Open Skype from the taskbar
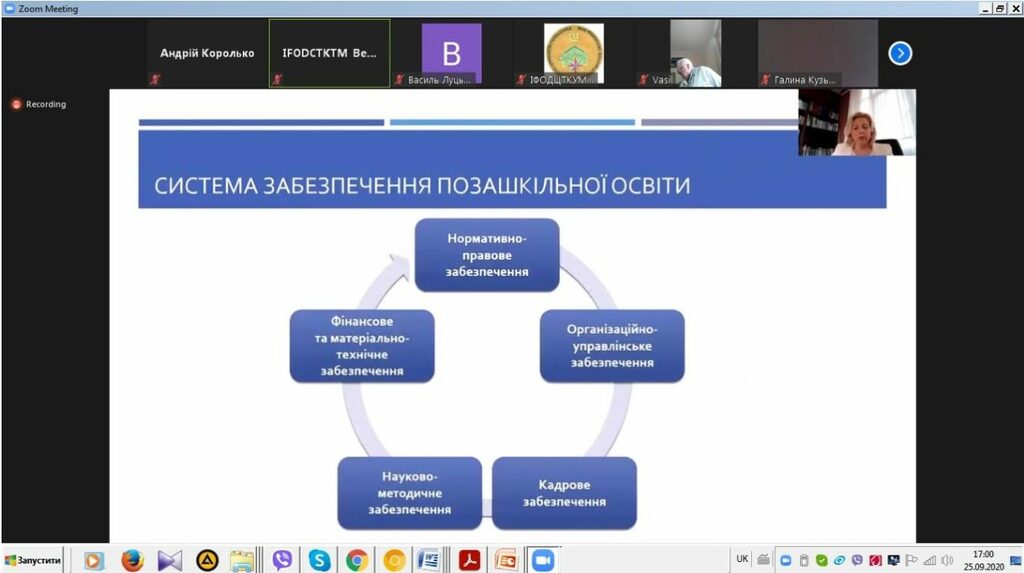The width and height of the screenshot is (1024, 573). 320,560
